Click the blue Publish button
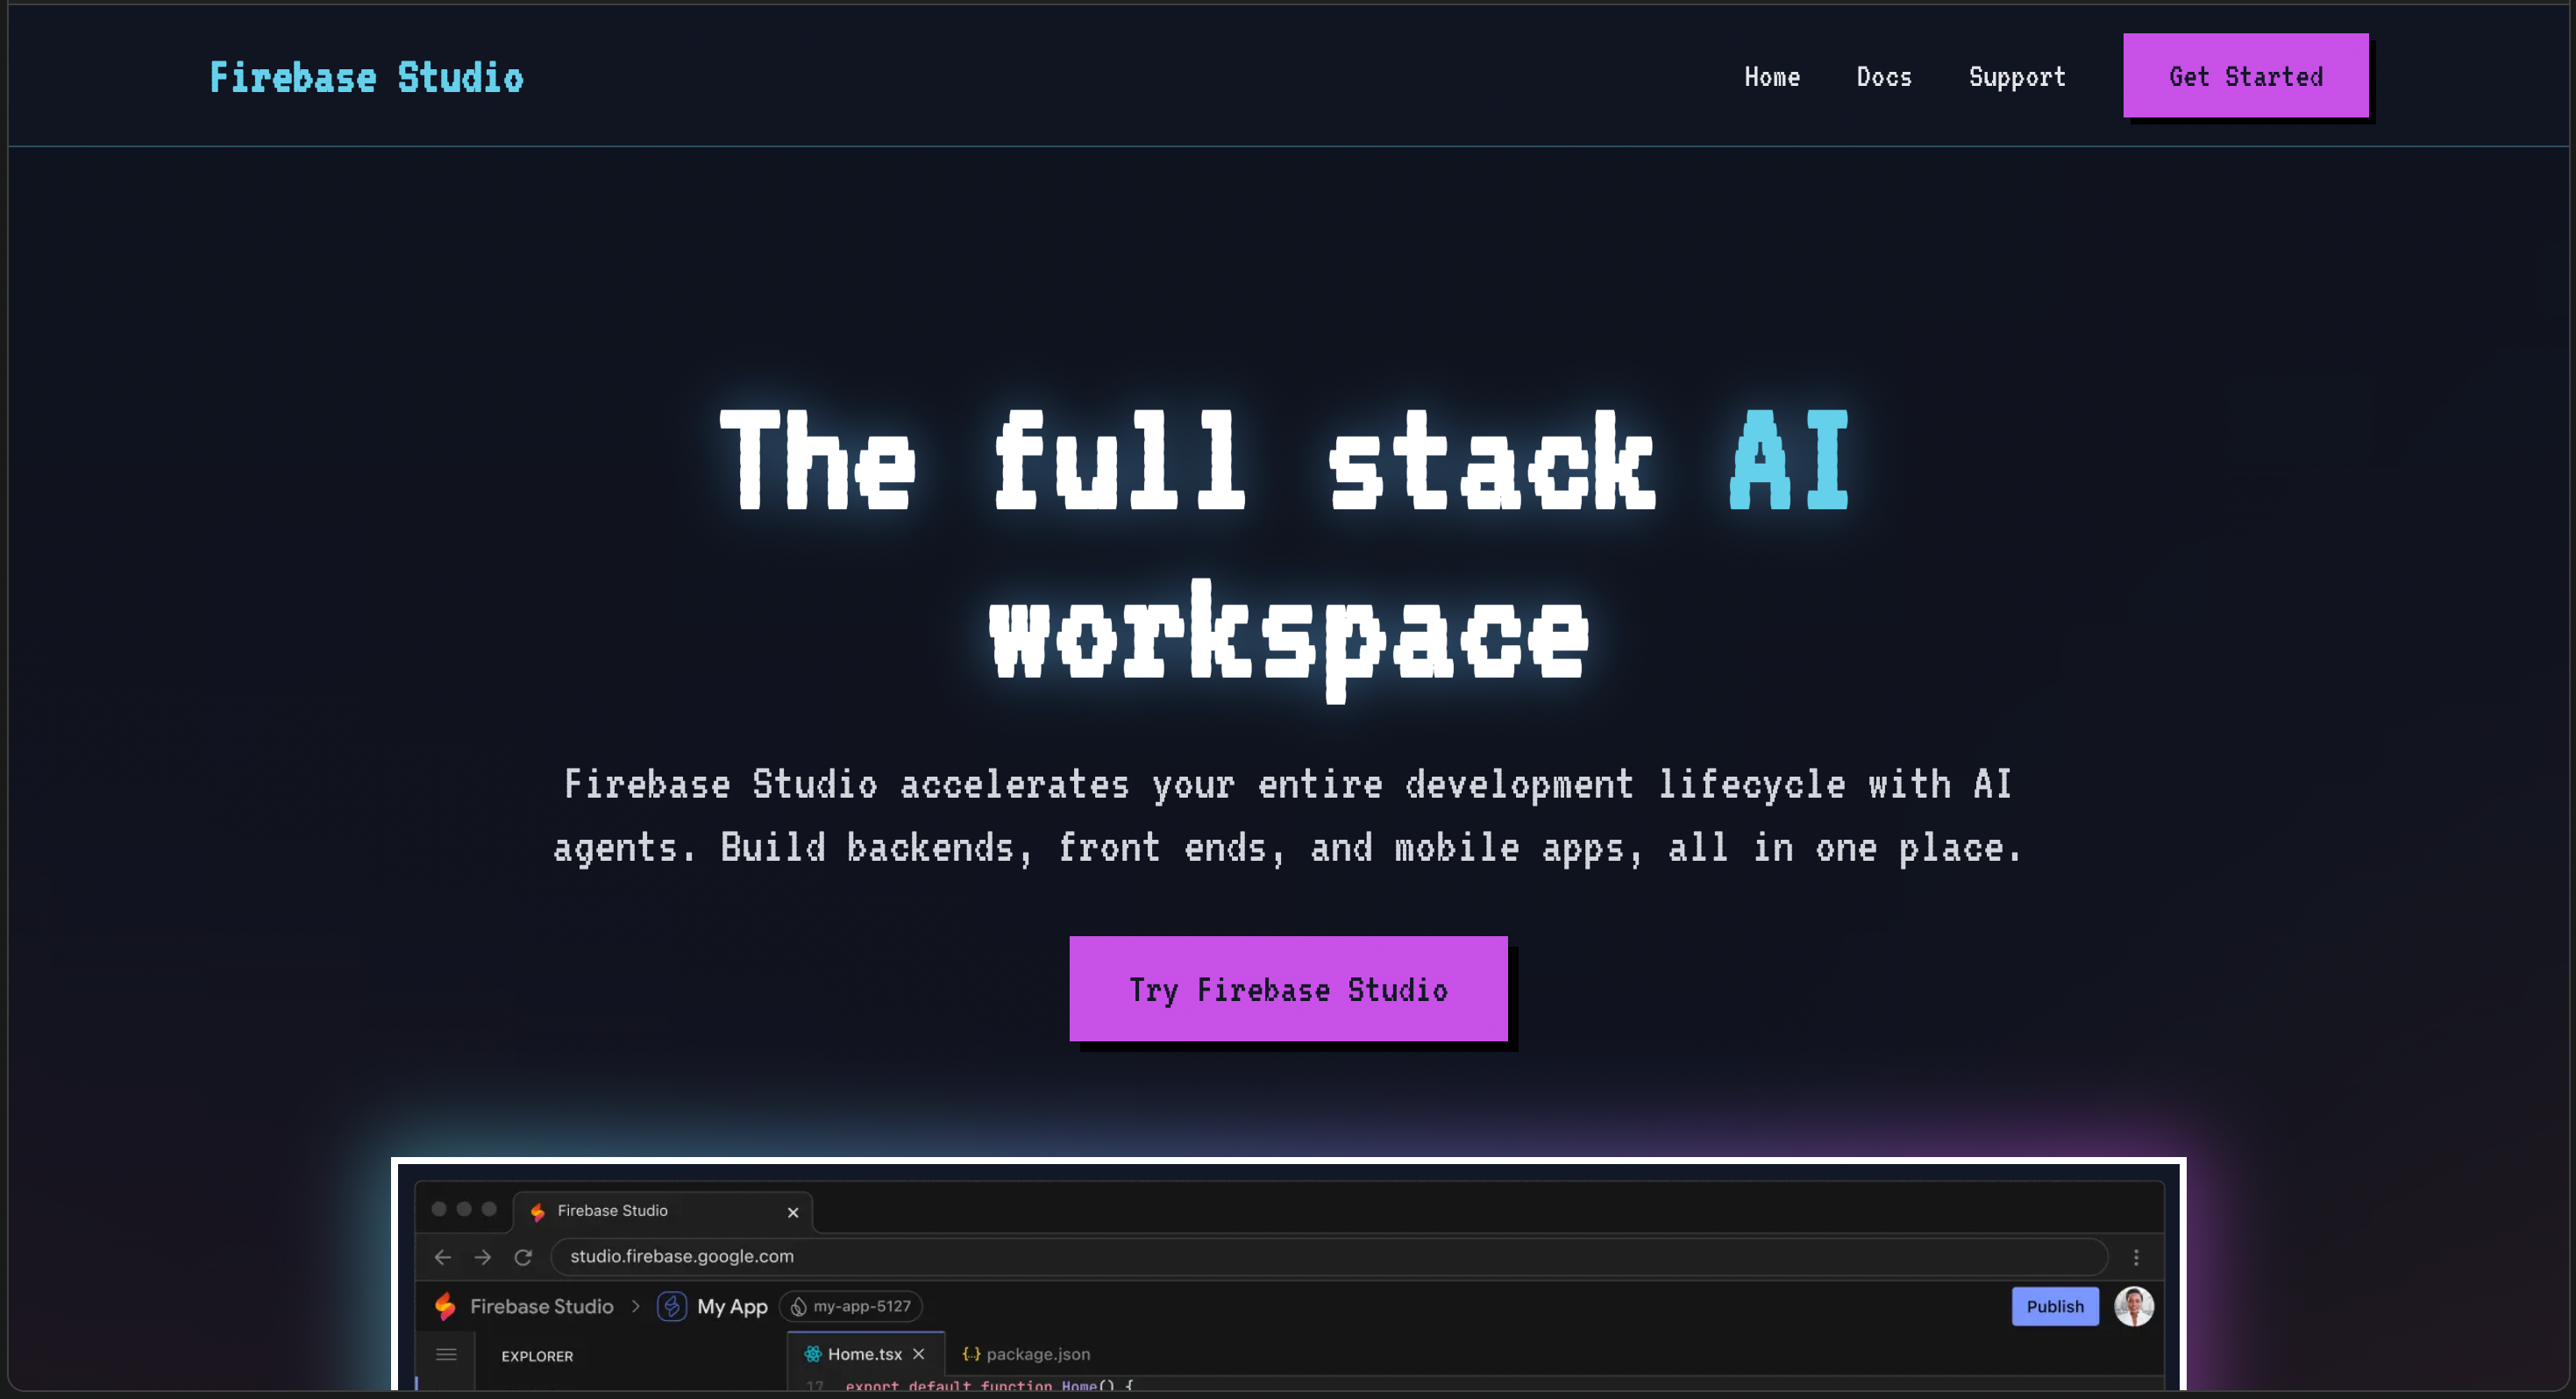The width and height of the screenshot is (2576, 1399). click(2054, 1306)
